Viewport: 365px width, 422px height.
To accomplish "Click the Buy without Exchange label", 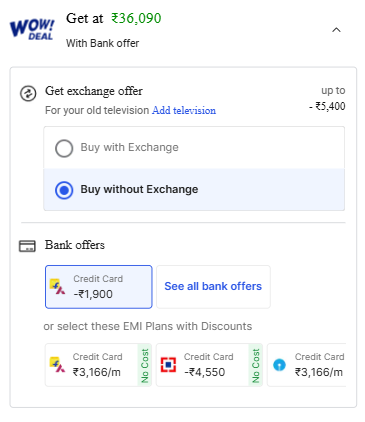I will tap(139, 189).
